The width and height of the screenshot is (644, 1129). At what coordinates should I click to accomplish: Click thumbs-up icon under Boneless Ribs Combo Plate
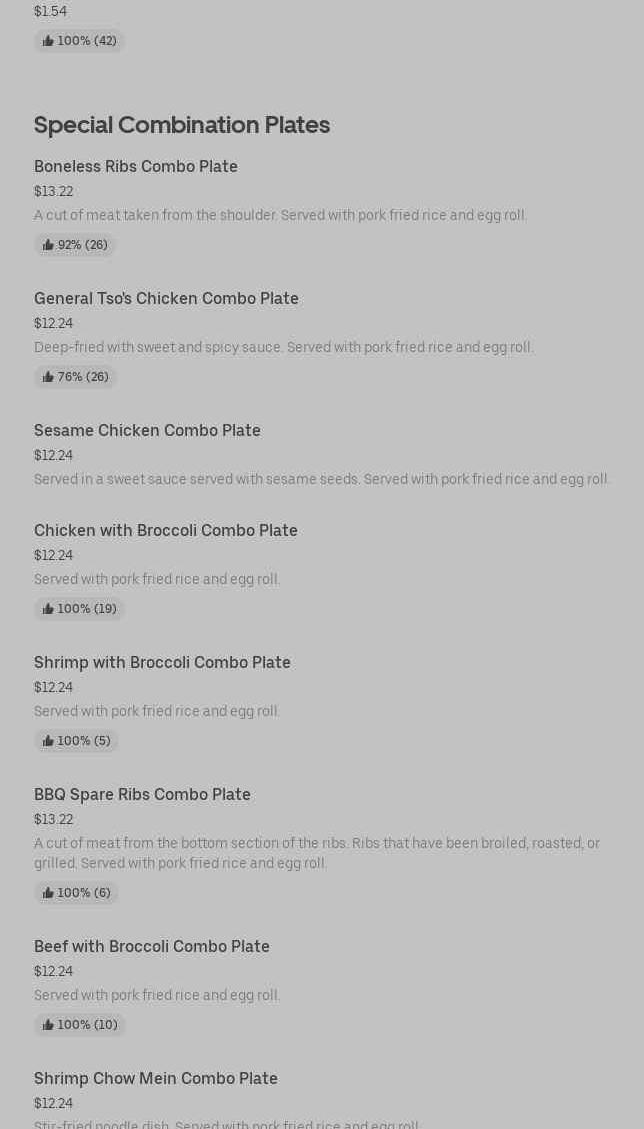click(48, 245)
